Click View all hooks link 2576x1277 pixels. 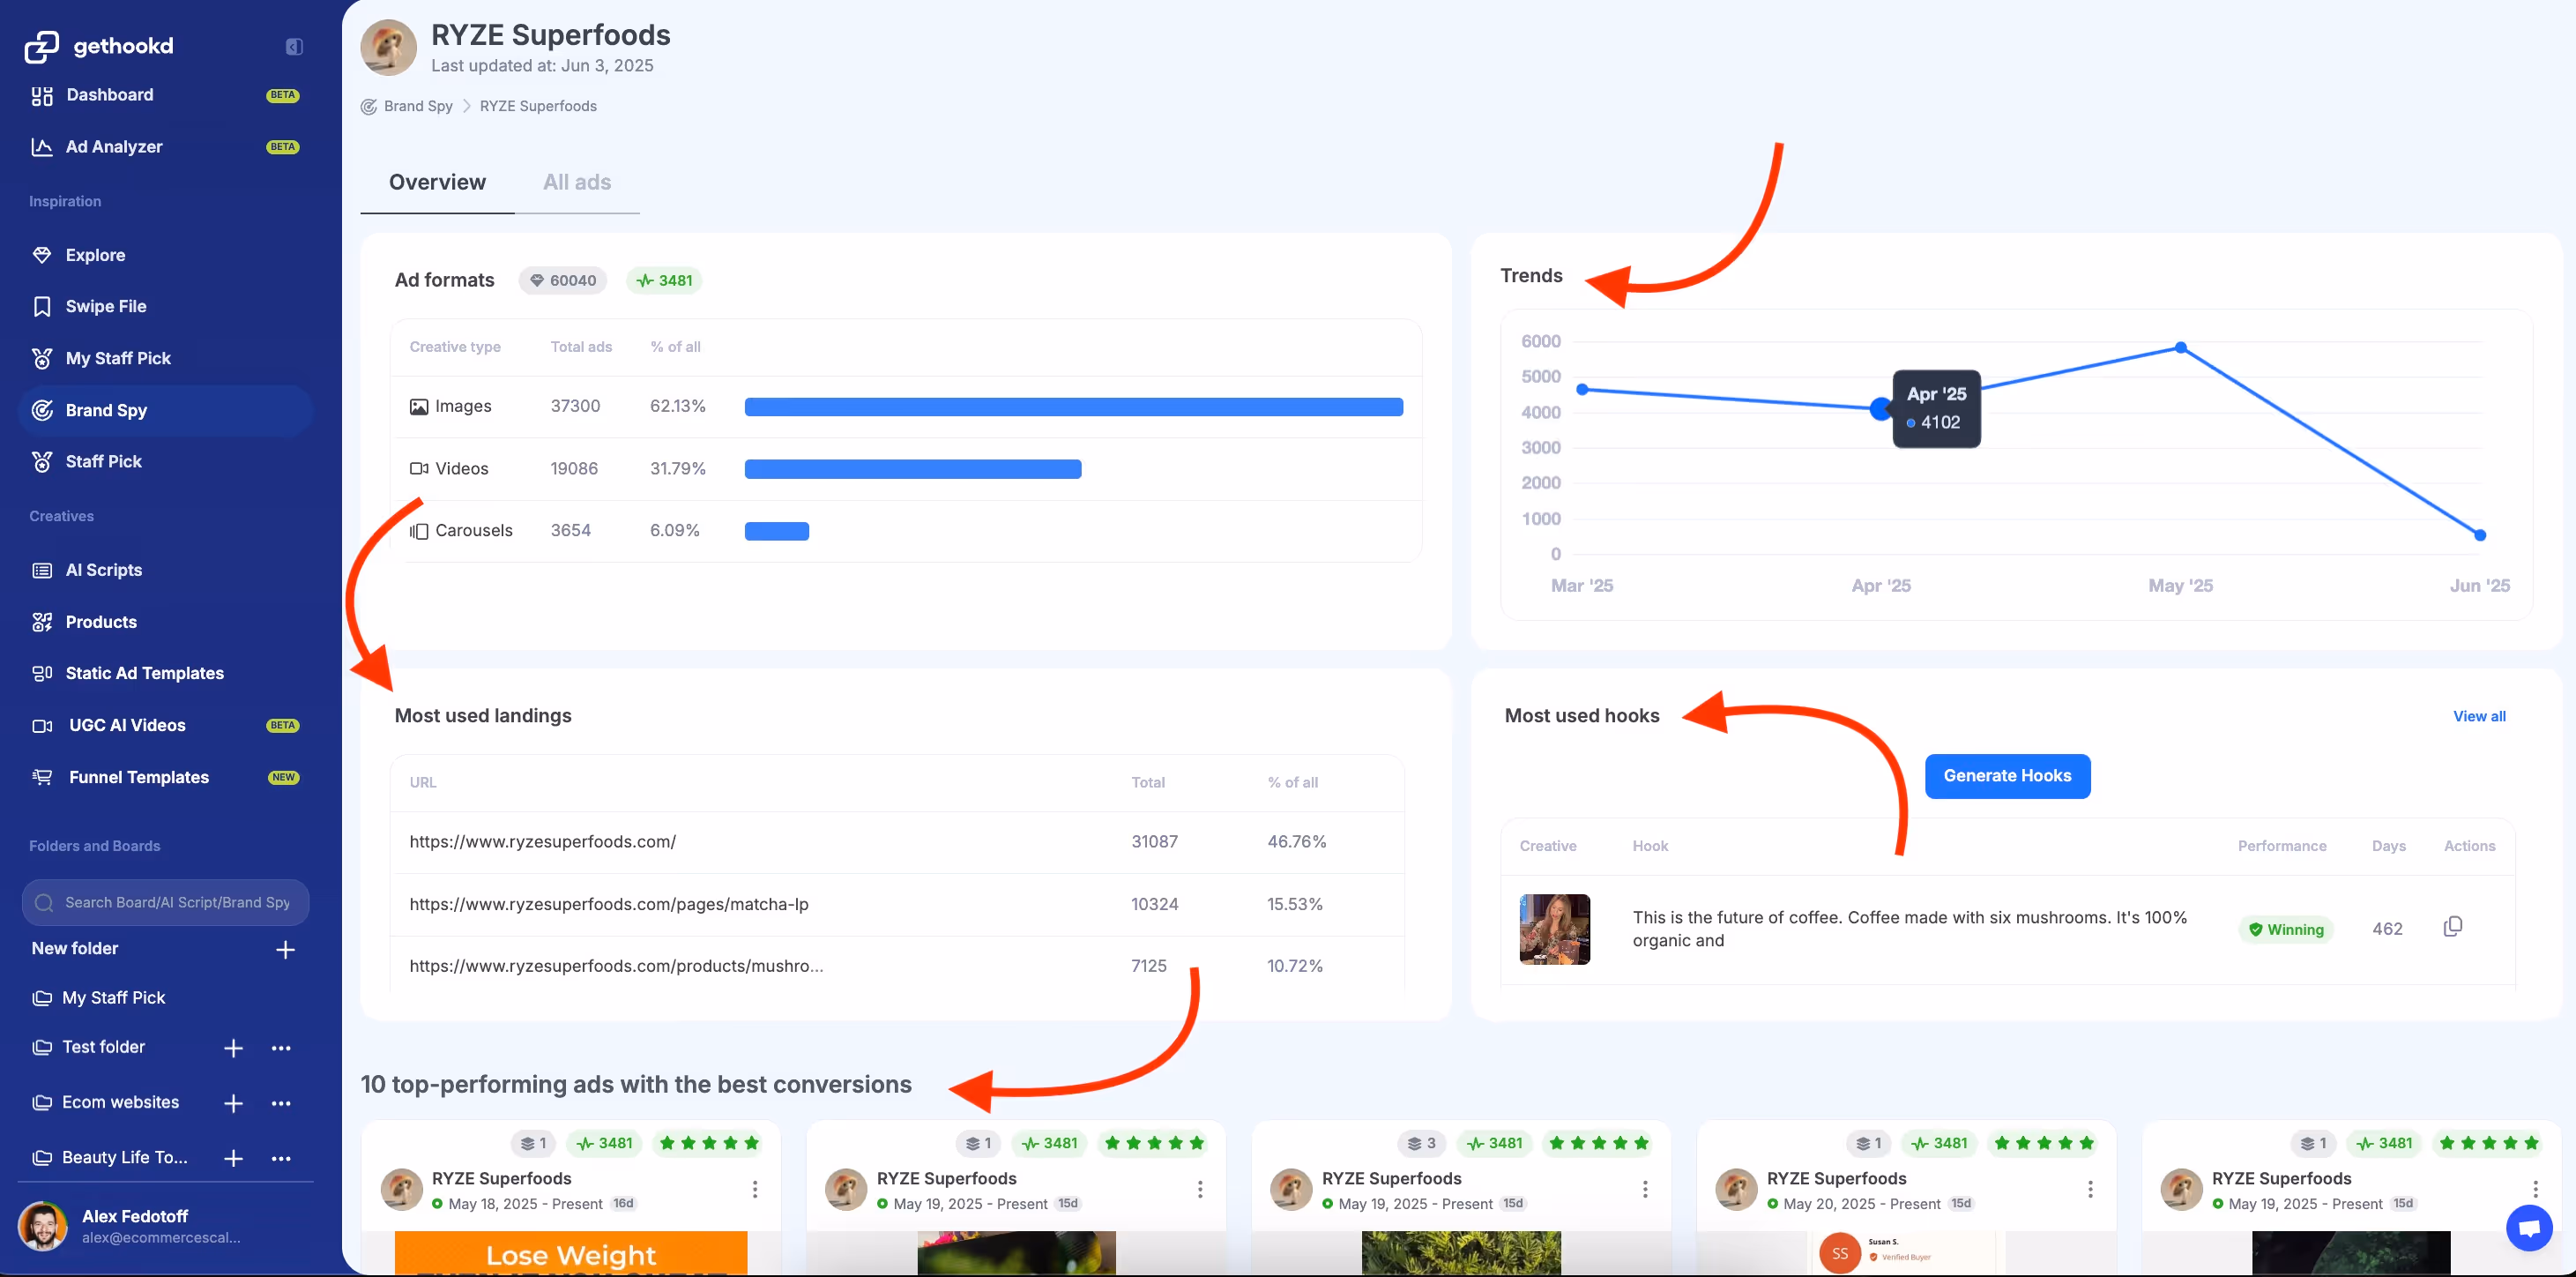point(2479,716)
